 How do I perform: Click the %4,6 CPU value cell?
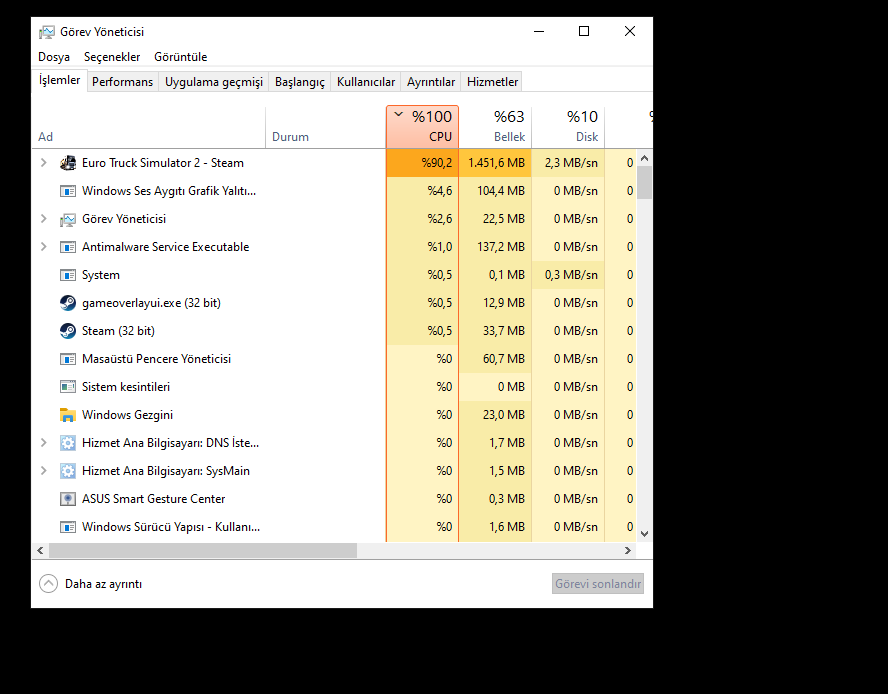pos(422,191)
